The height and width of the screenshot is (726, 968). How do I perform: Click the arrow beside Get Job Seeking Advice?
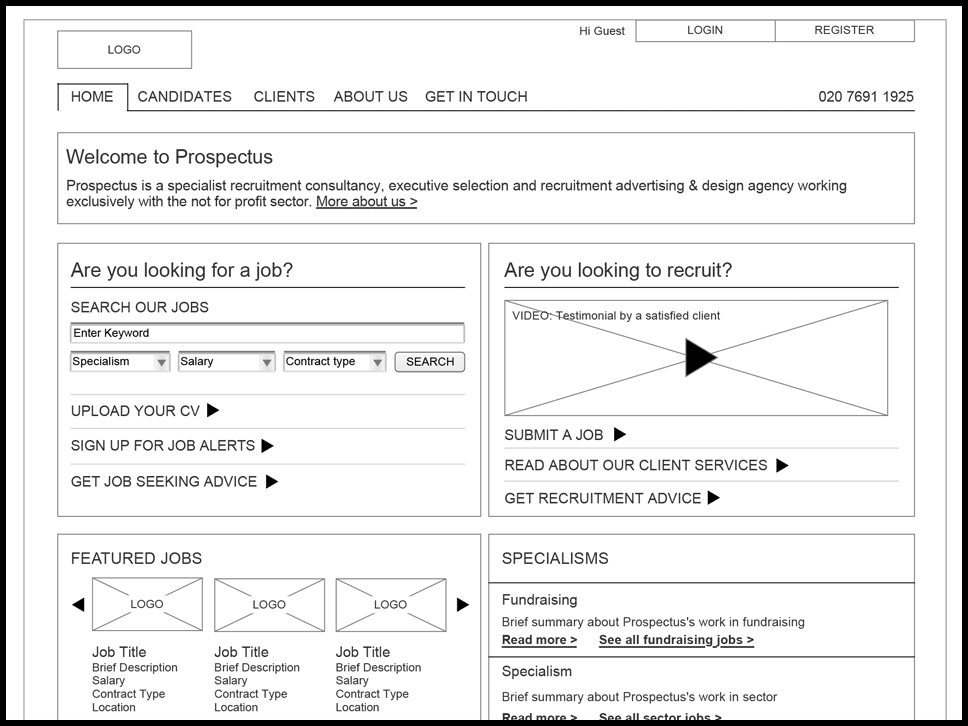[x=272, y=482]
